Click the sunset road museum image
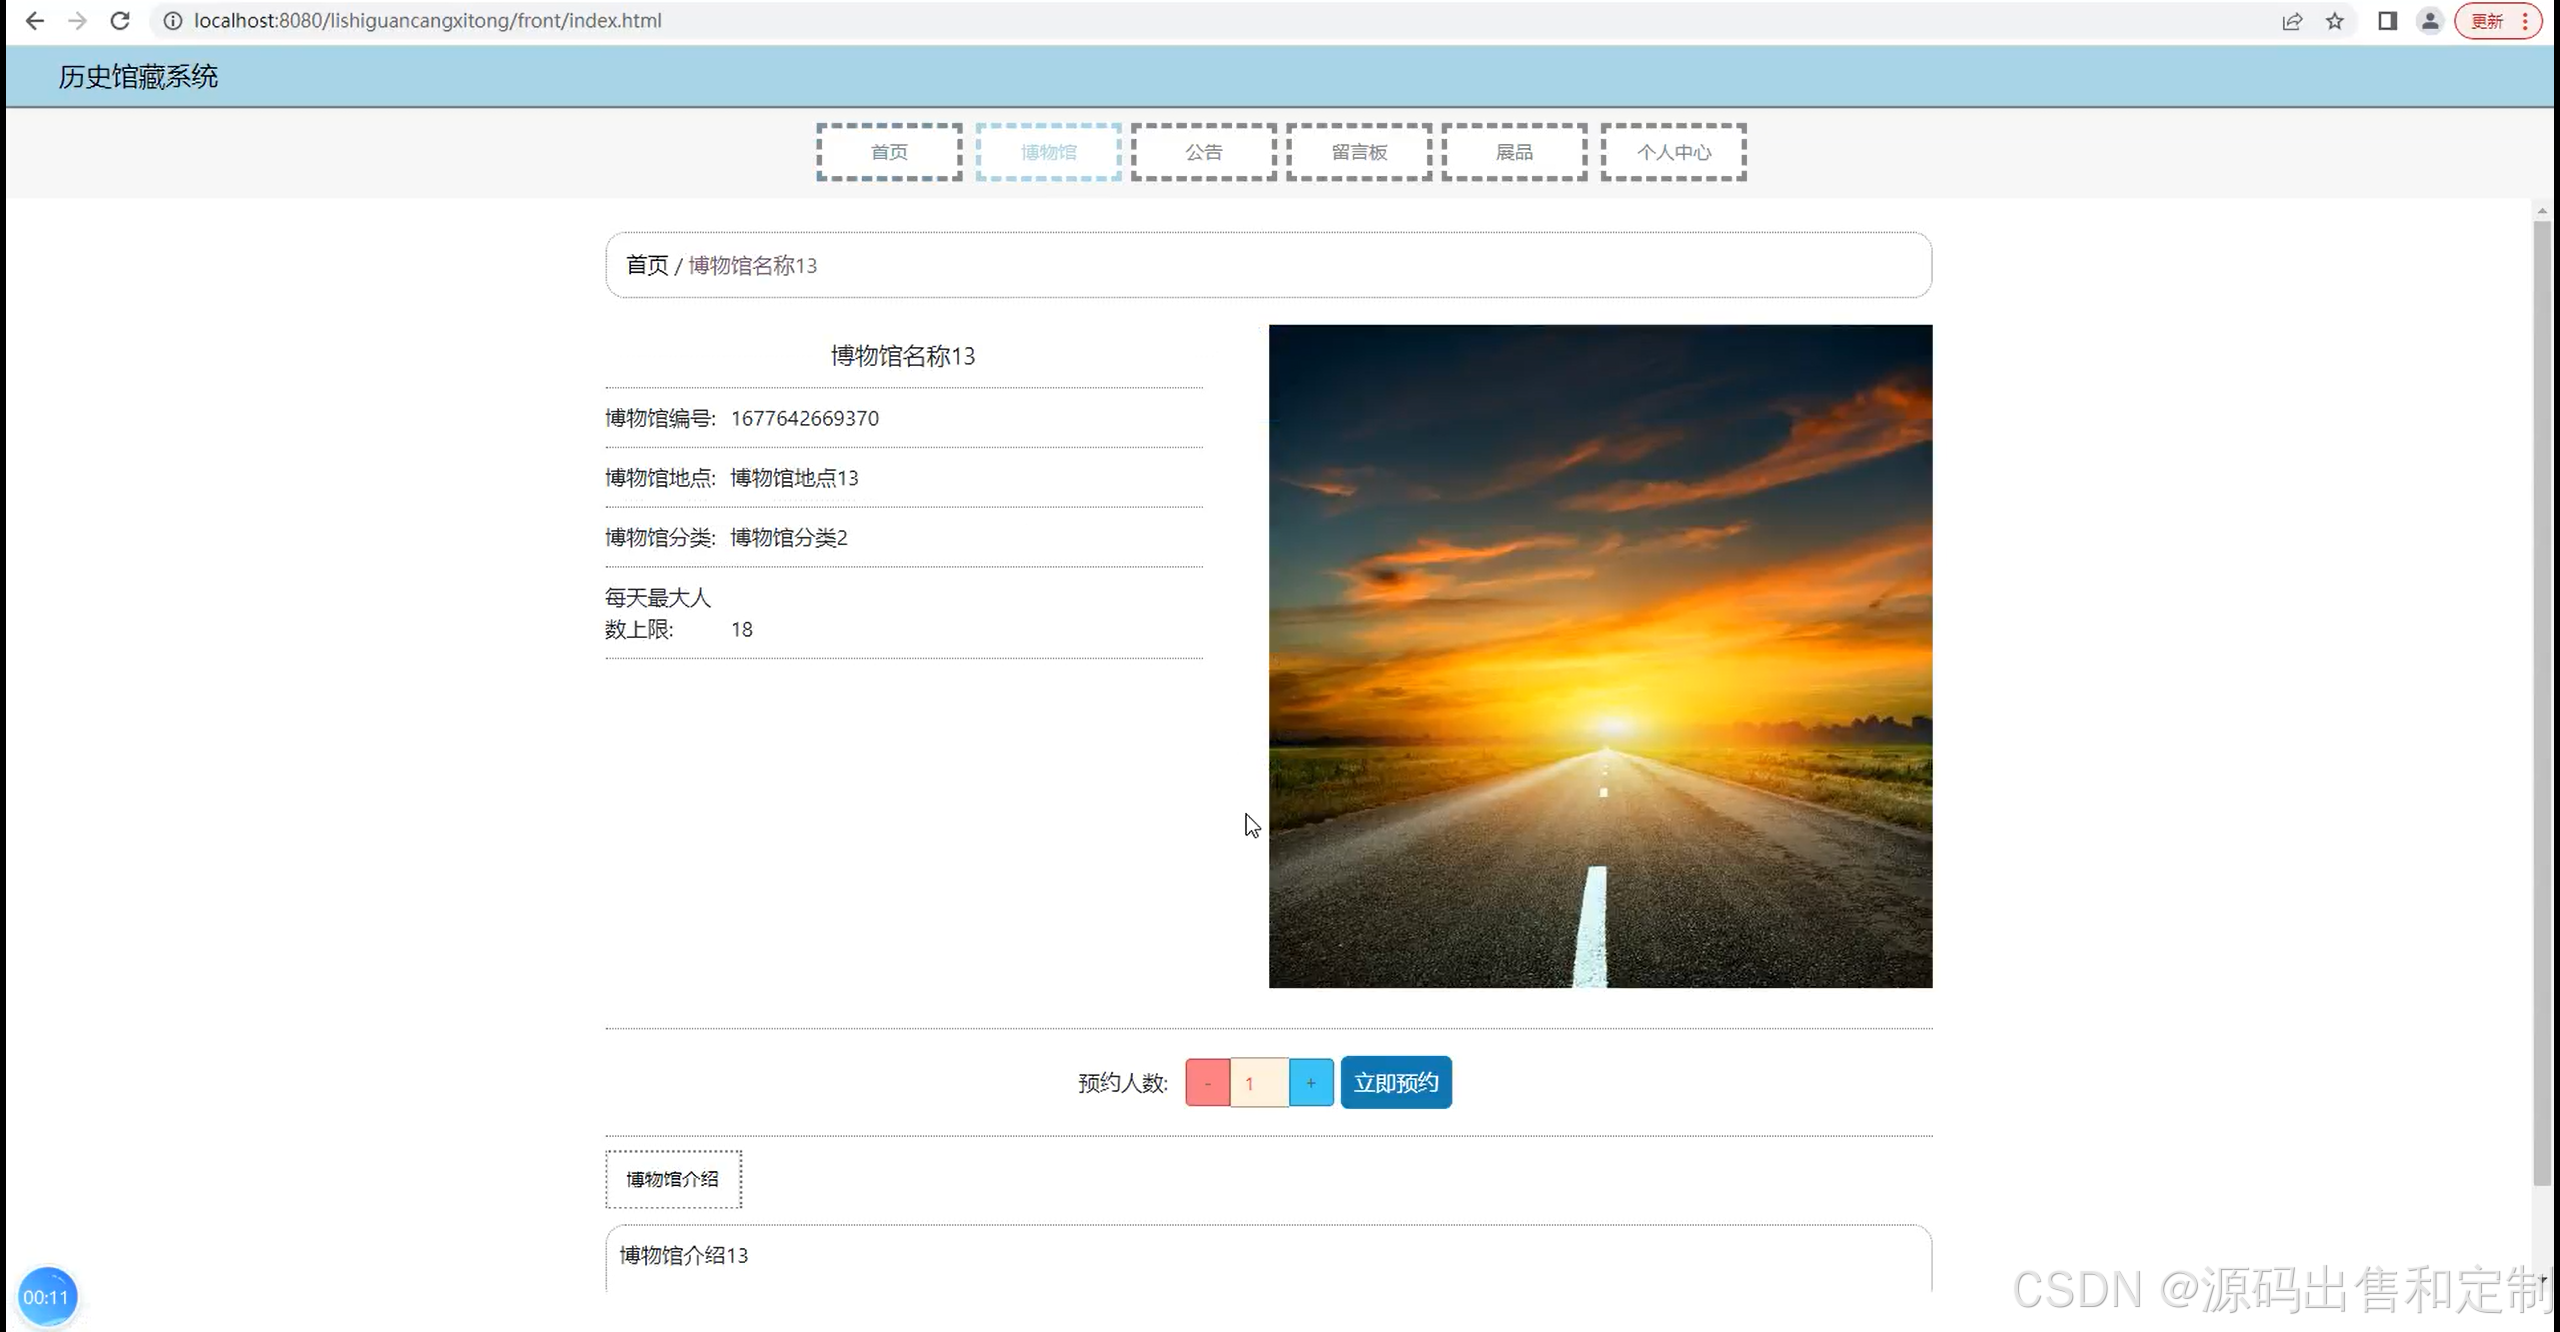 click(x=1600, y=656)
